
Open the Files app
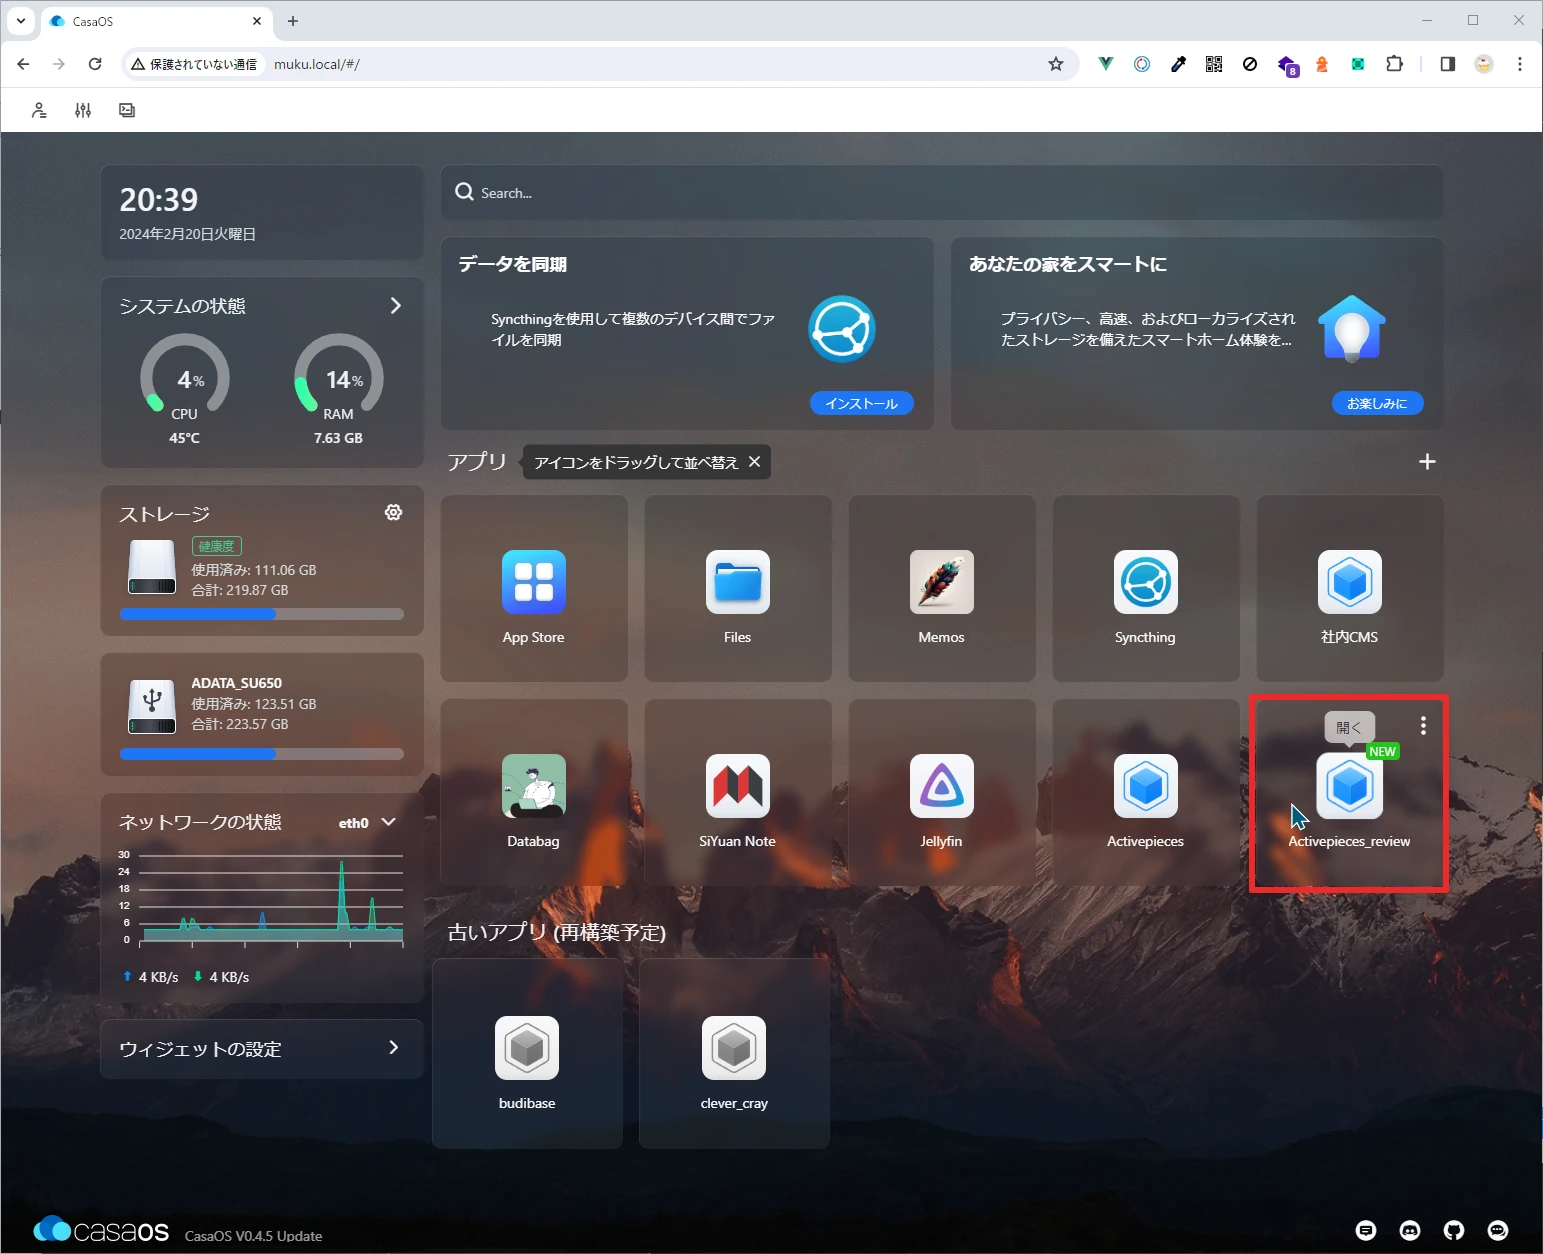[738, 582]
